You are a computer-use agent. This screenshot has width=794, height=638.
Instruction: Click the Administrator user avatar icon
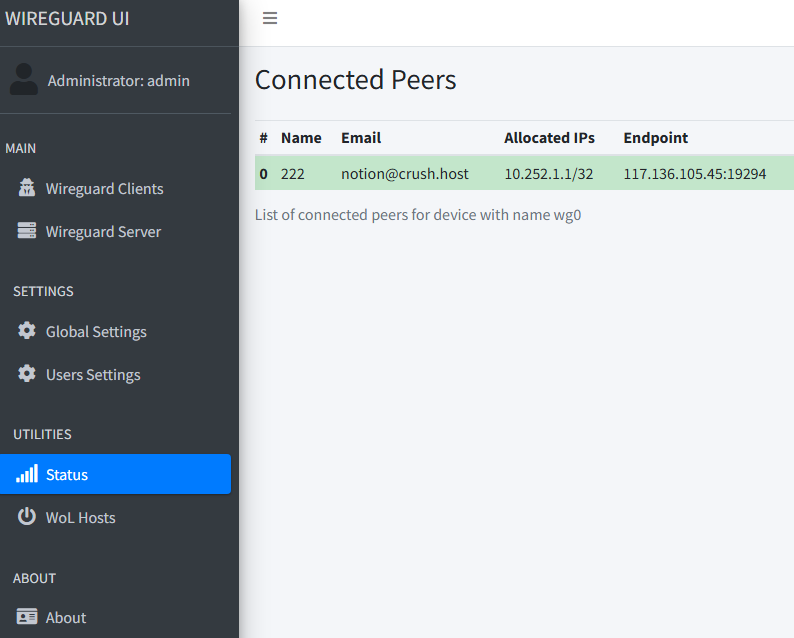24,80
